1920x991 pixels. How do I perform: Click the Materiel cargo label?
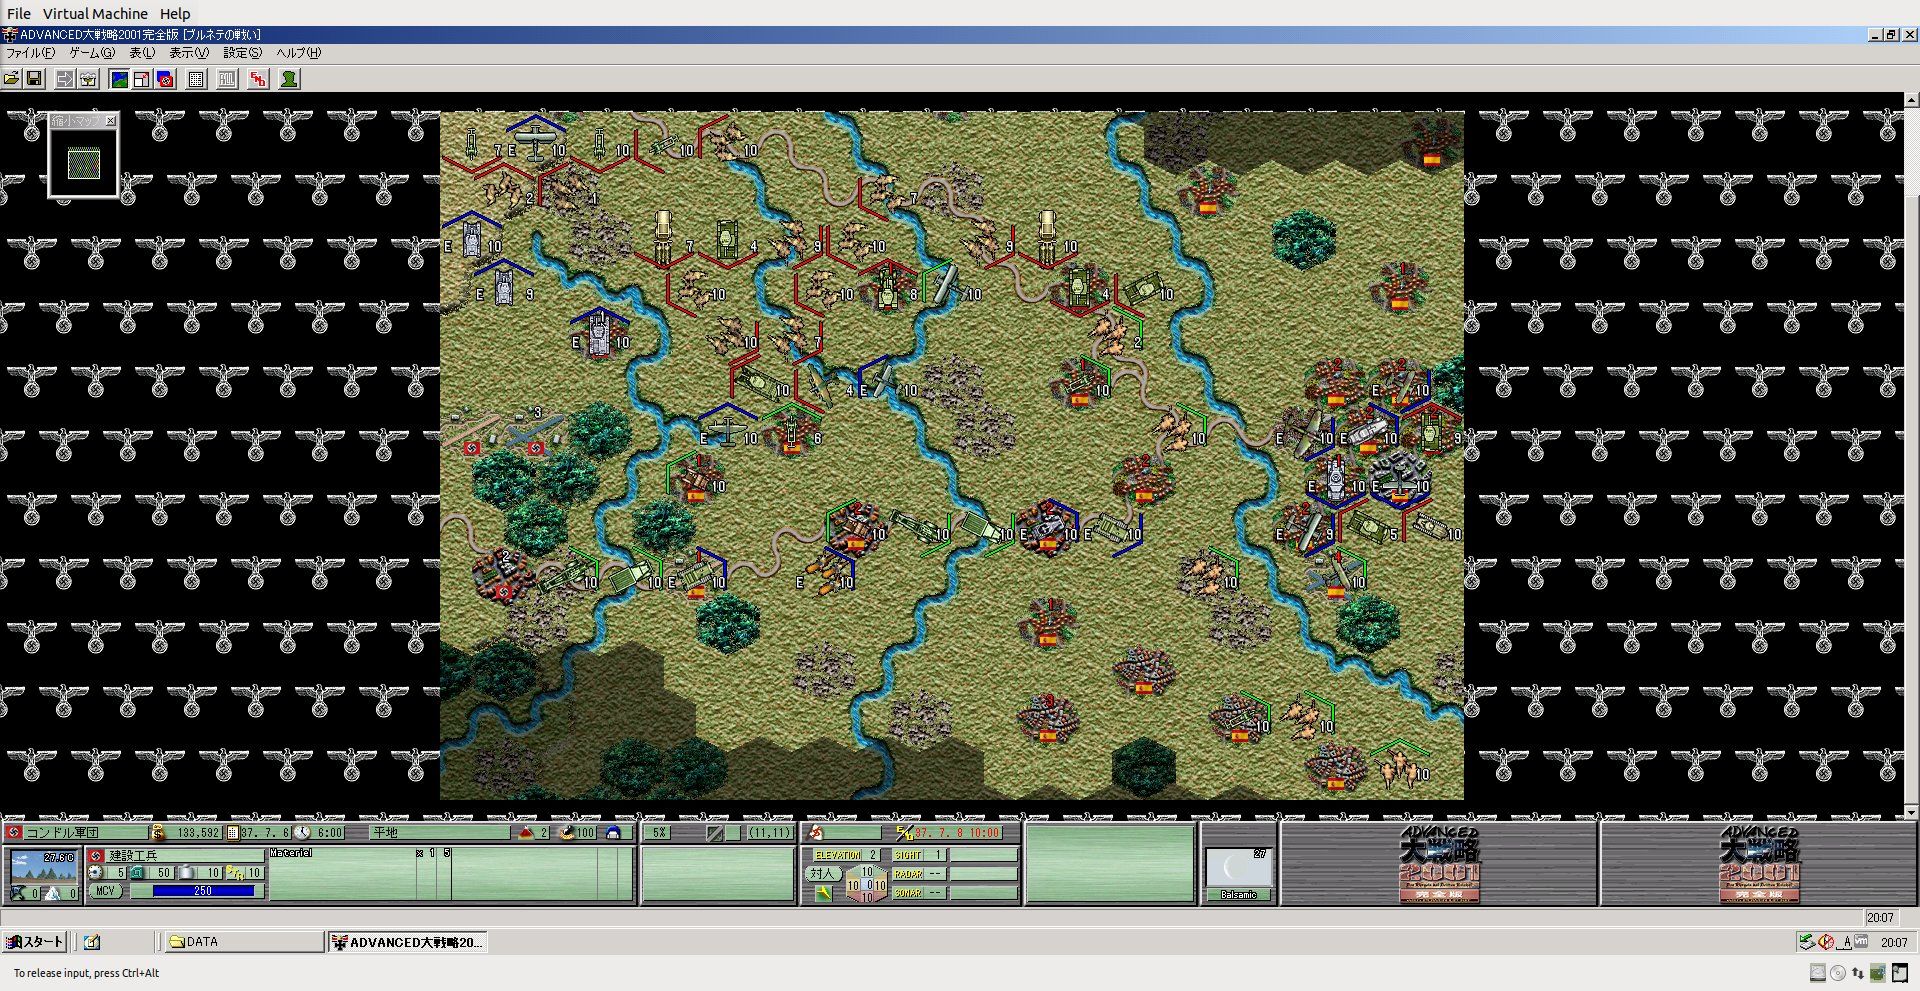[291, 853]
